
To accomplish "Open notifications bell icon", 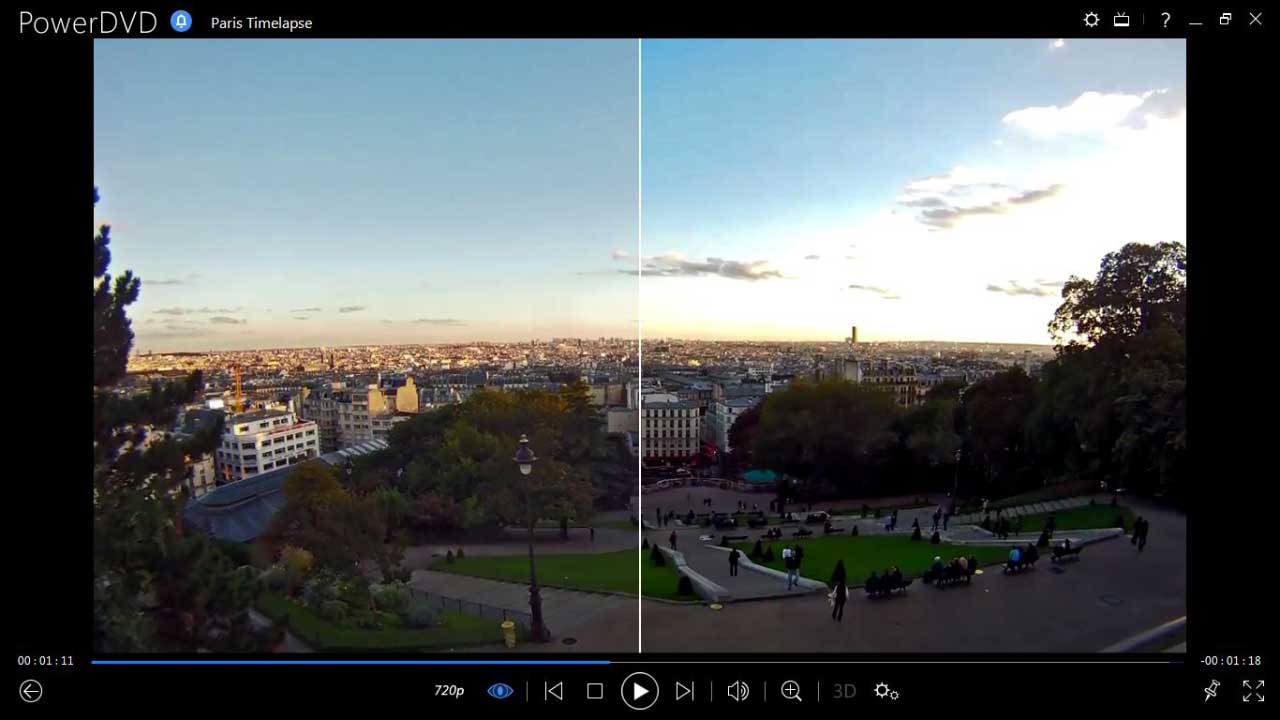I will [181, 21].
